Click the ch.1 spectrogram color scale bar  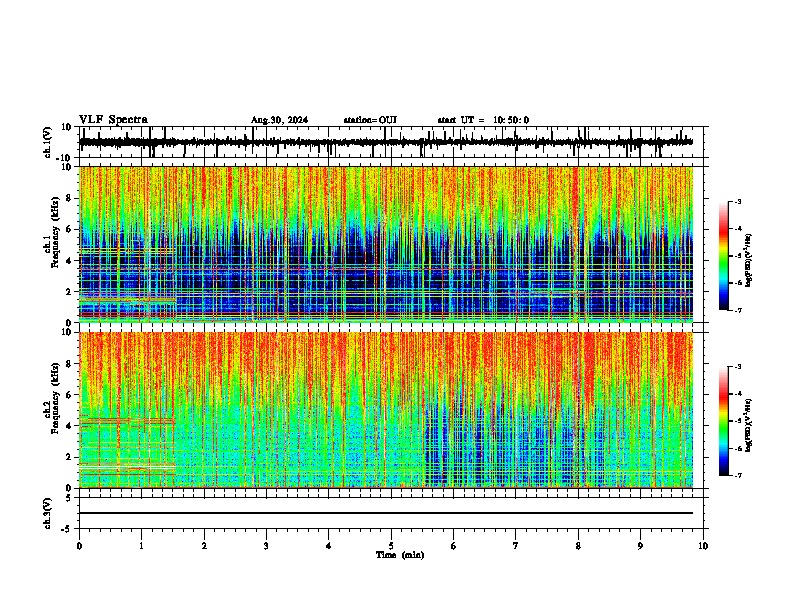[724, 256]
